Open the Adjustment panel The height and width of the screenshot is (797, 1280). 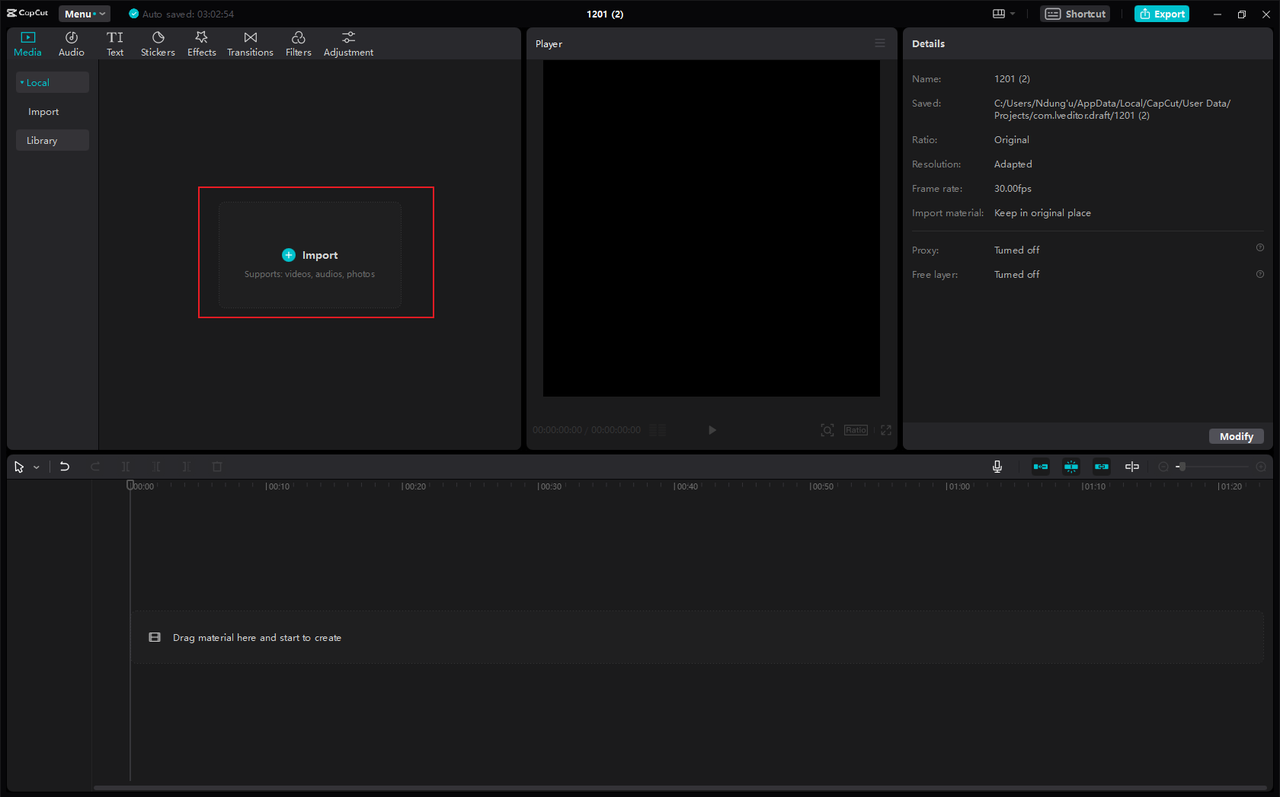(x=348, y=44)
